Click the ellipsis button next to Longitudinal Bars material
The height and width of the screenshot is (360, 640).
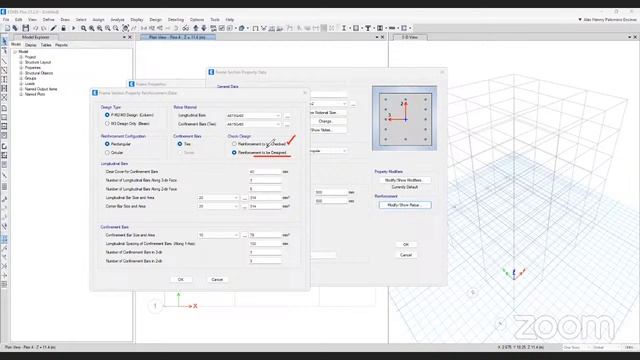pos(287,116)
